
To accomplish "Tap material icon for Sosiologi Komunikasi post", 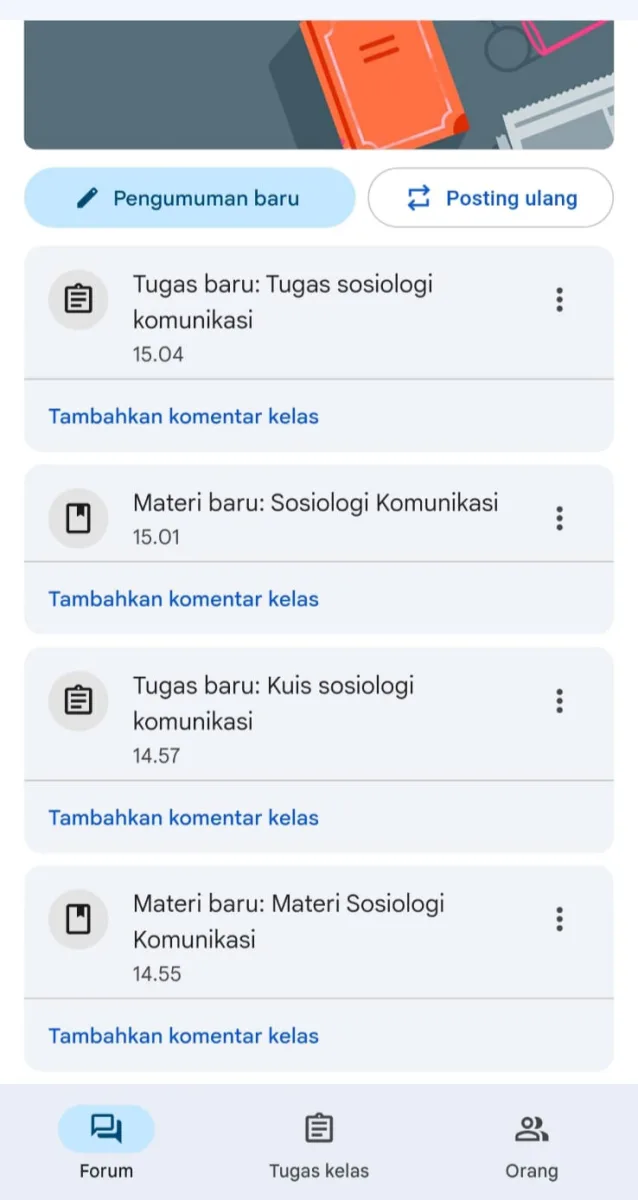I will [78, 518].
